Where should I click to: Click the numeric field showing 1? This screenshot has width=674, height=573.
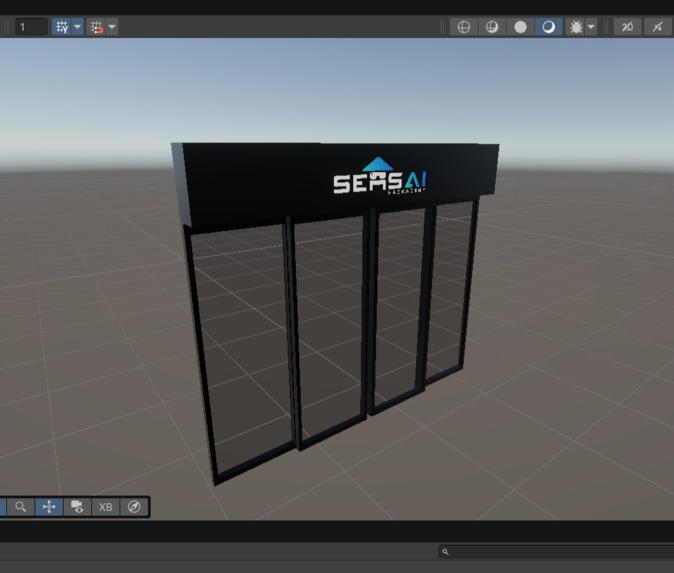pos(31,27)
